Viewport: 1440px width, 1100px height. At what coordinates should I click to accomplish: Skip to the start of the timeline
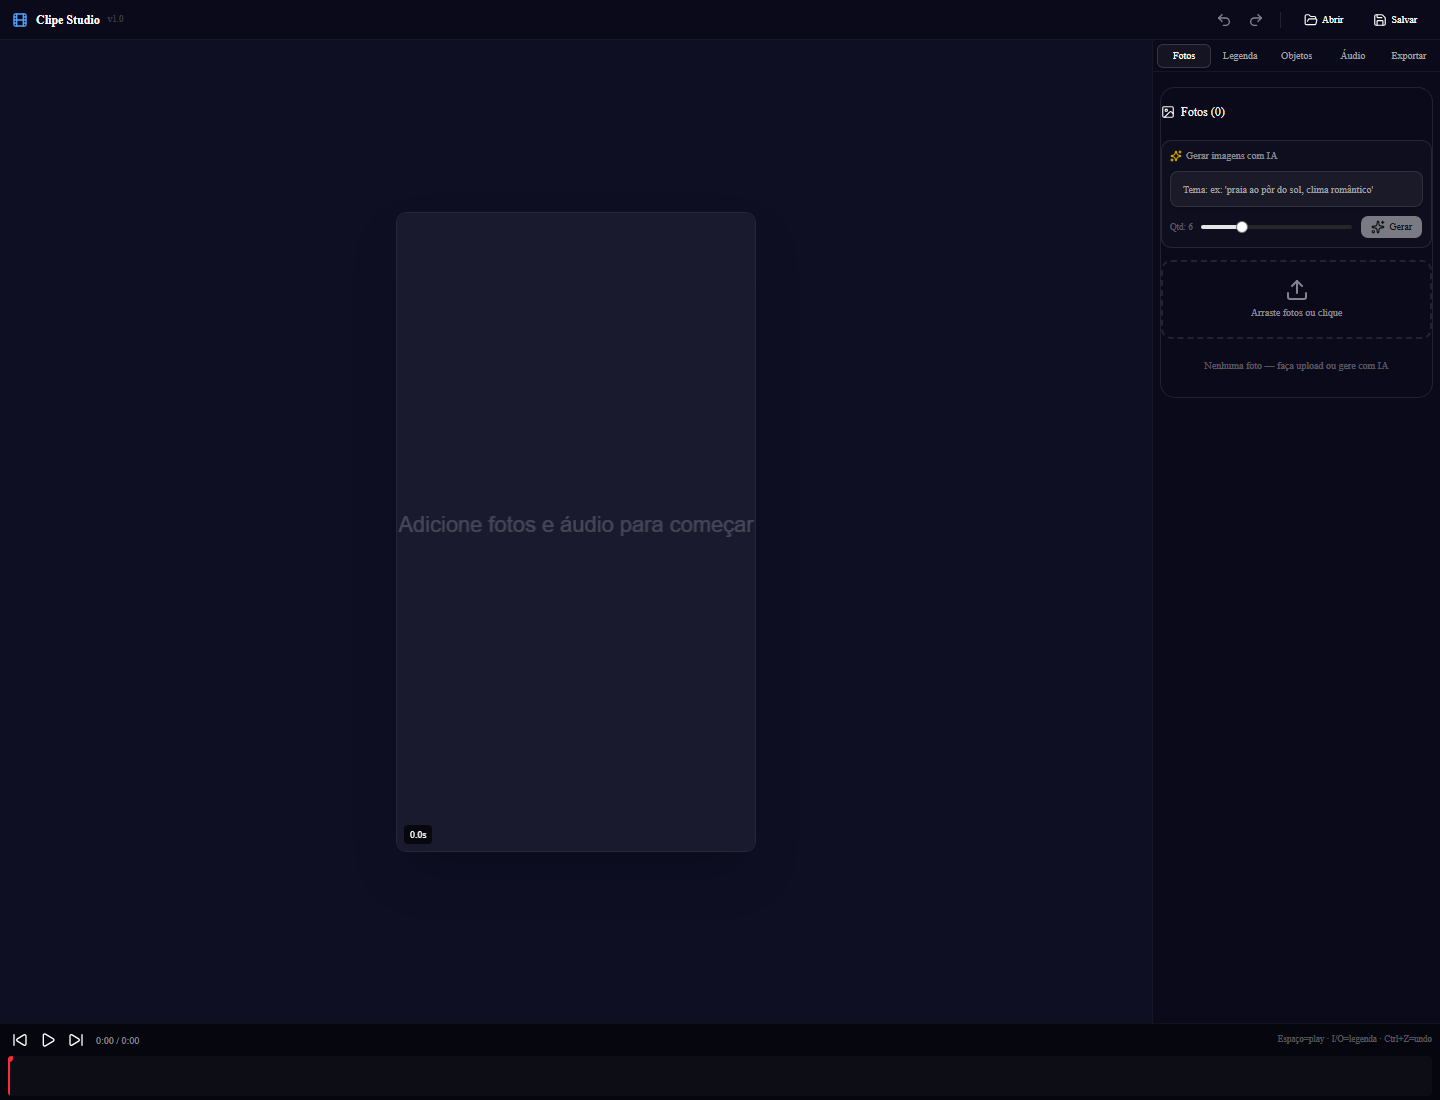pyautogui.click(x=20, y=1040)
